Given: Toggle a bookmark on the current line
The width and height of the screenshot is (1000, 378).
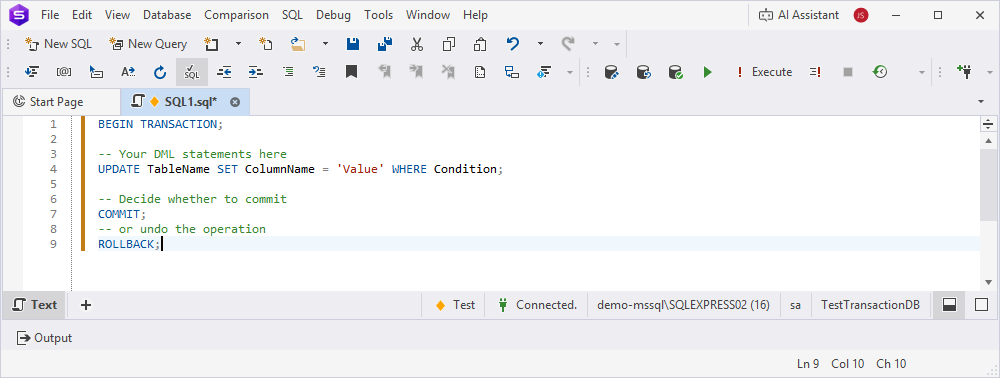Looking at the screenshot, I should 351,72.
